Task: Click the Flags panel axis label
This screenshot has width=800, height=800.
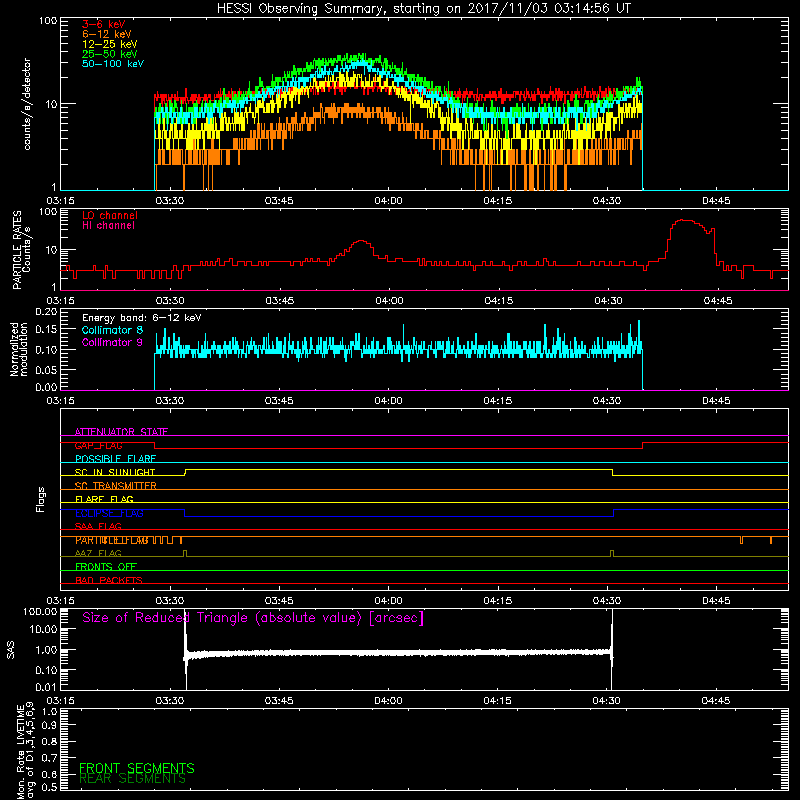Action: [x=41, y=499]
